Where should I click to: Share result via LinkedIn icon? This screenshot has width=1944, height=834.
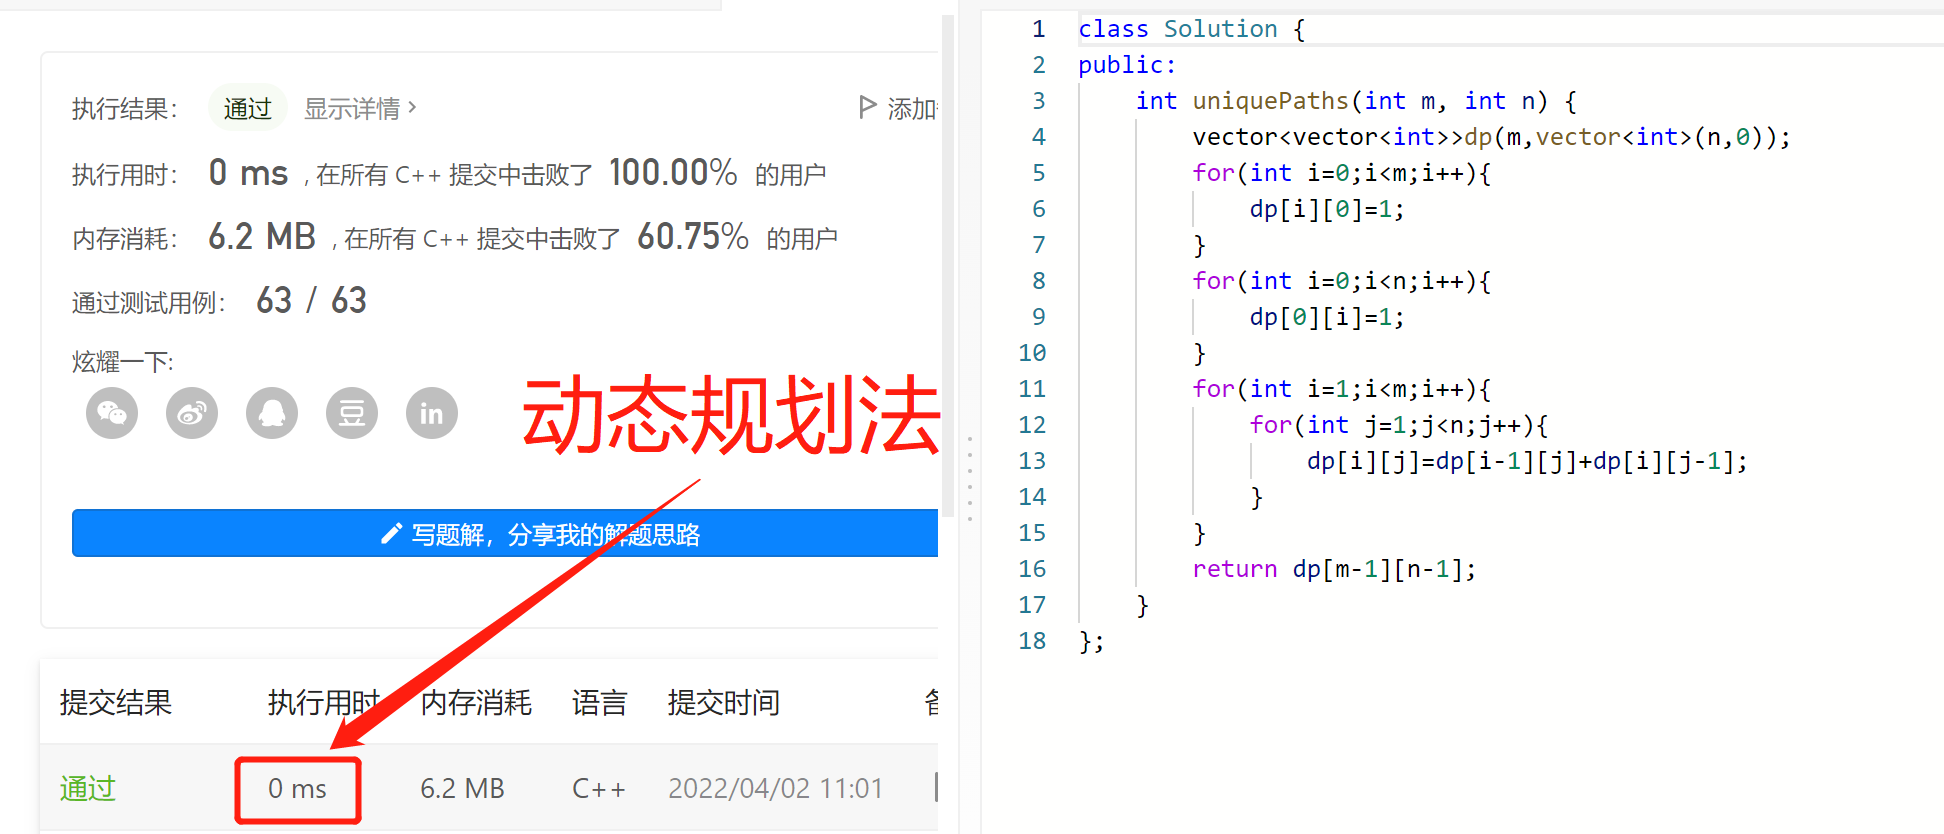(432, 413)
